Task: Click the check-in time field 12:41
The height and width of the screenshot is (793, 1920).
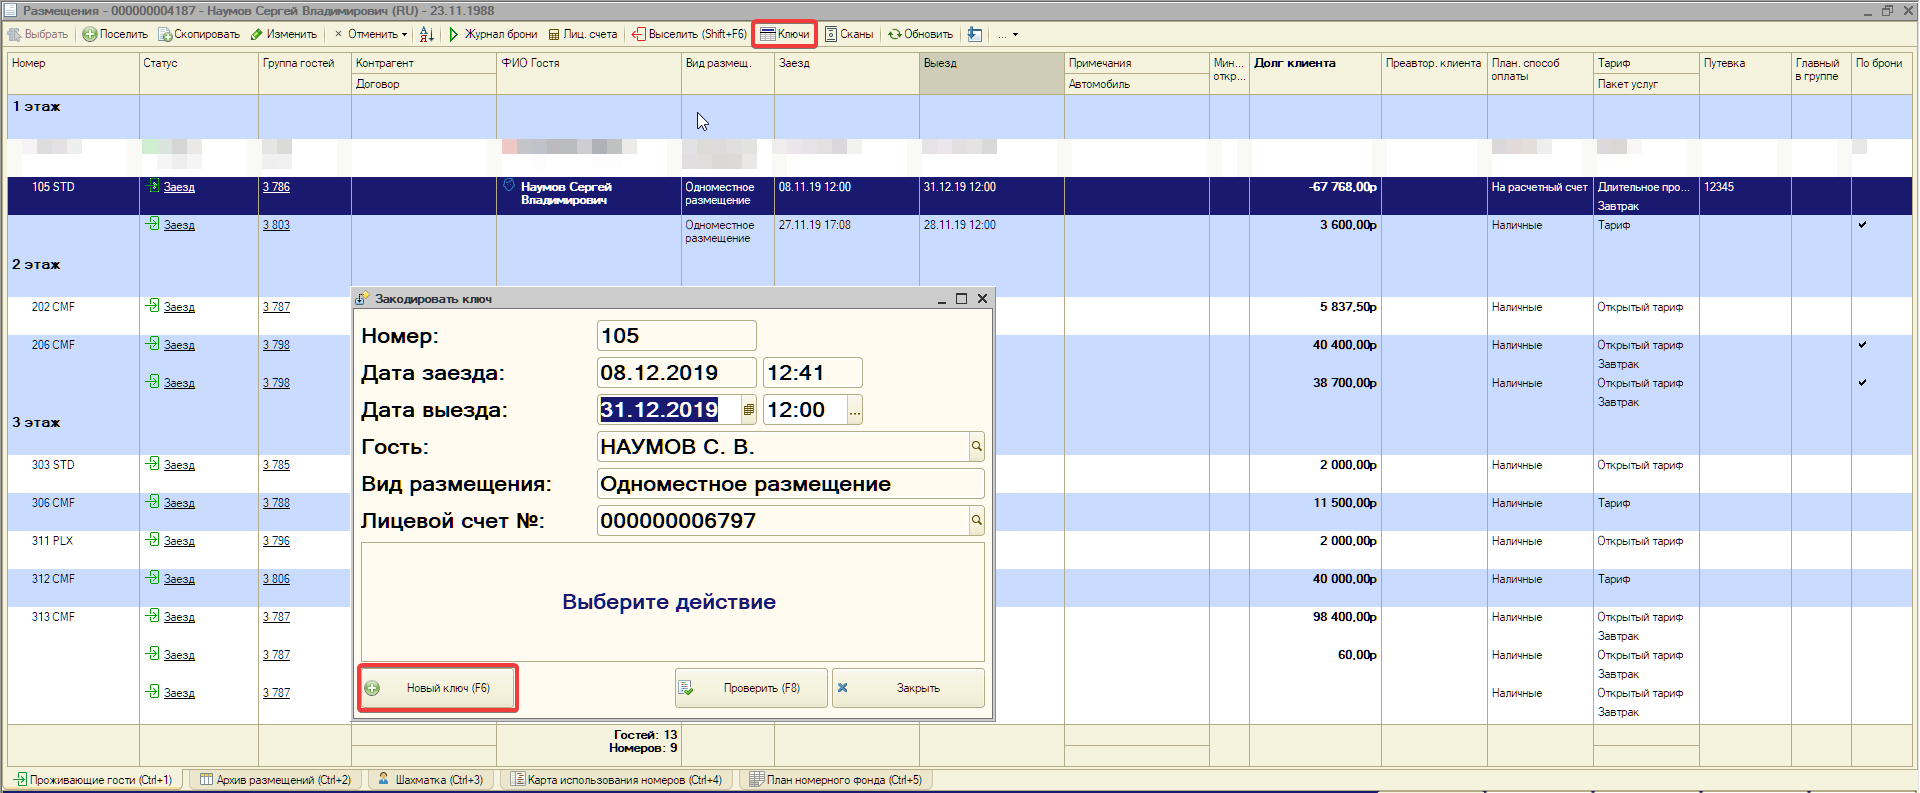Action: pyautogui.click(x=812, y=373)
